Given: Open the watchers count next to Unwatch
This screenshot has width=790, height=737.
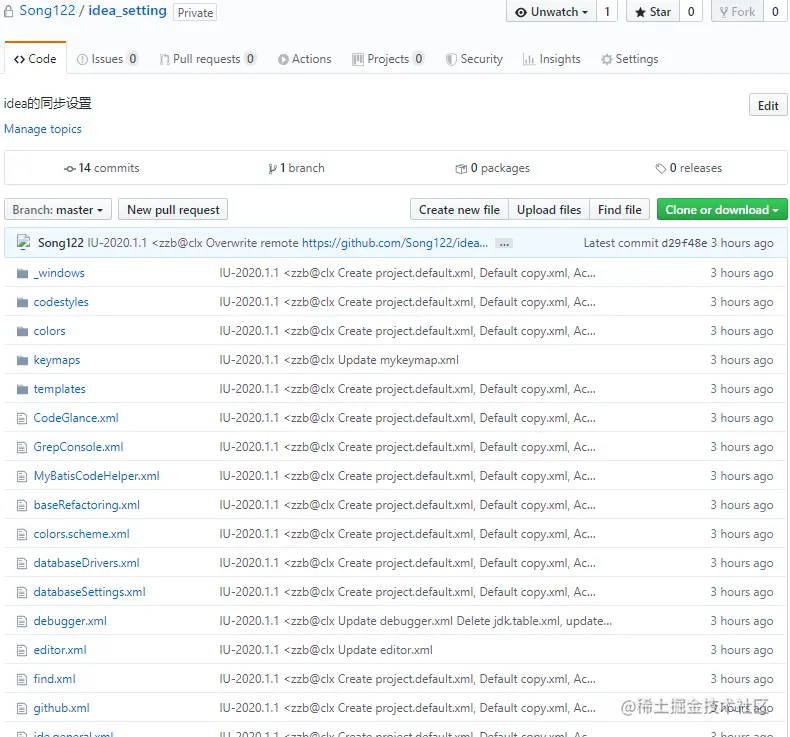Looking at the screenshot, I should tap(607, 12).
